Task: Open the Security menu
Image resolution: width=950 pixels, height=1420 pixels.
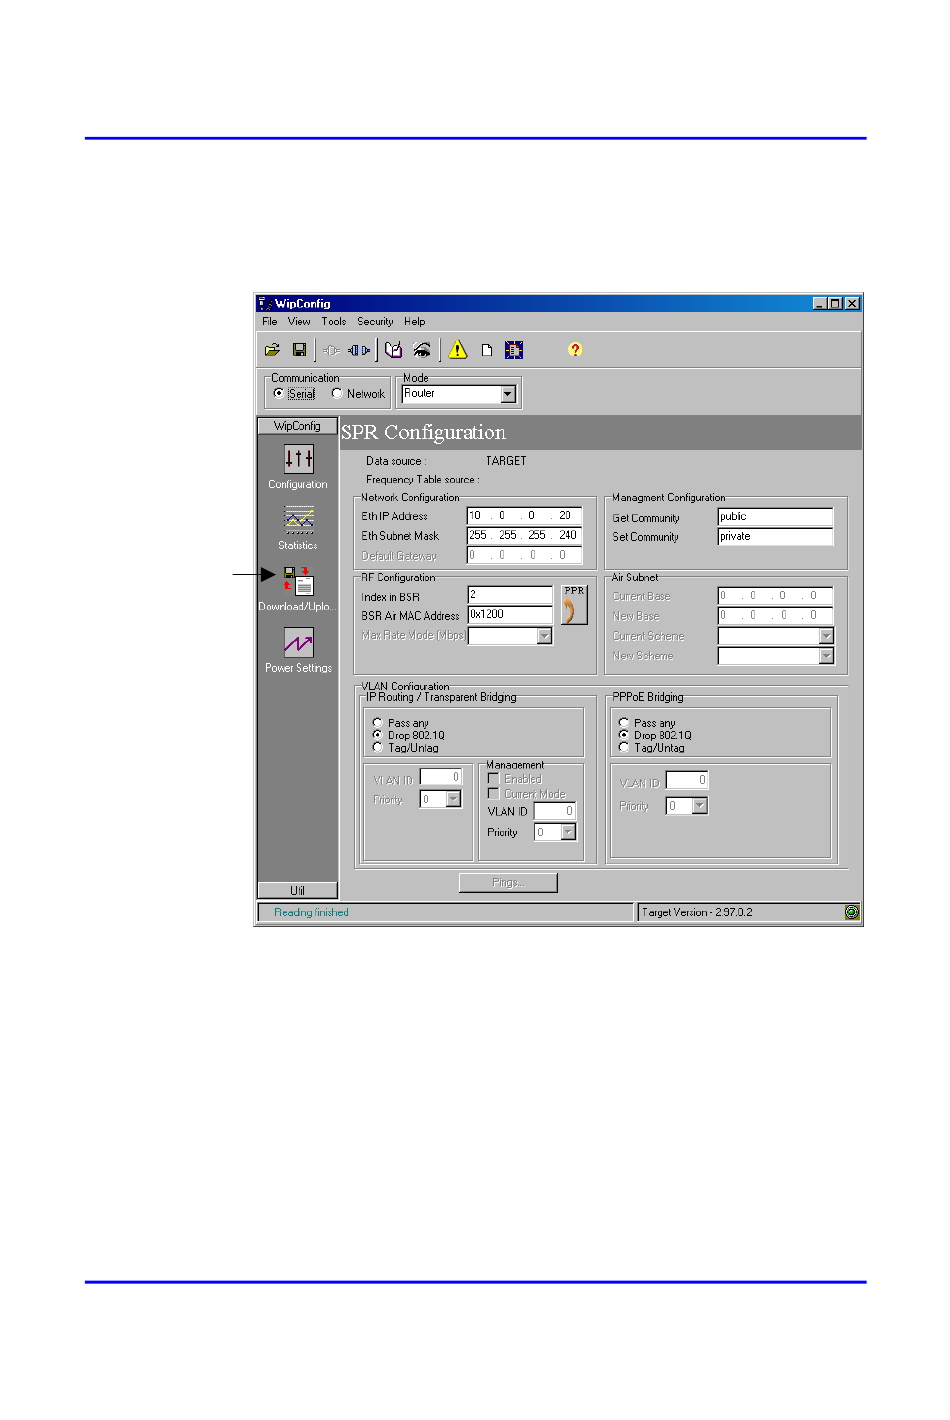Action: click(375, 322)
